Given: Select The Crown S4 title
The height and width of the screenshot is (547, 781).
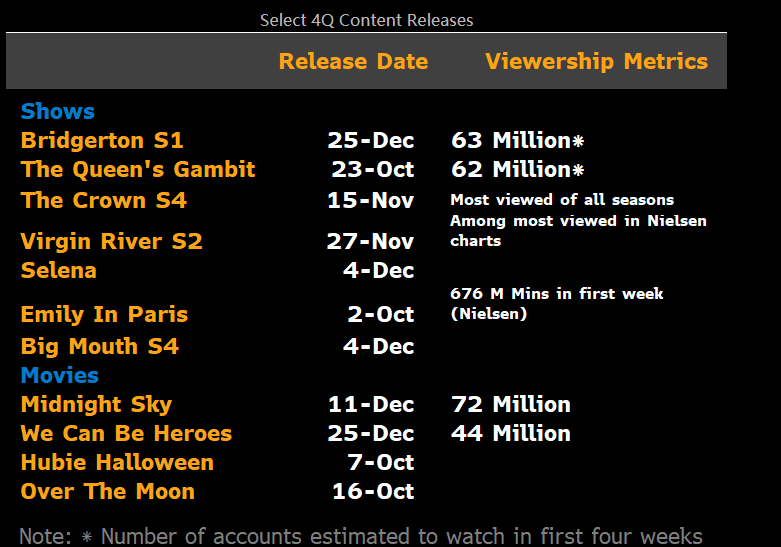Looking at the screenshot, I should [x=104, y=200].
